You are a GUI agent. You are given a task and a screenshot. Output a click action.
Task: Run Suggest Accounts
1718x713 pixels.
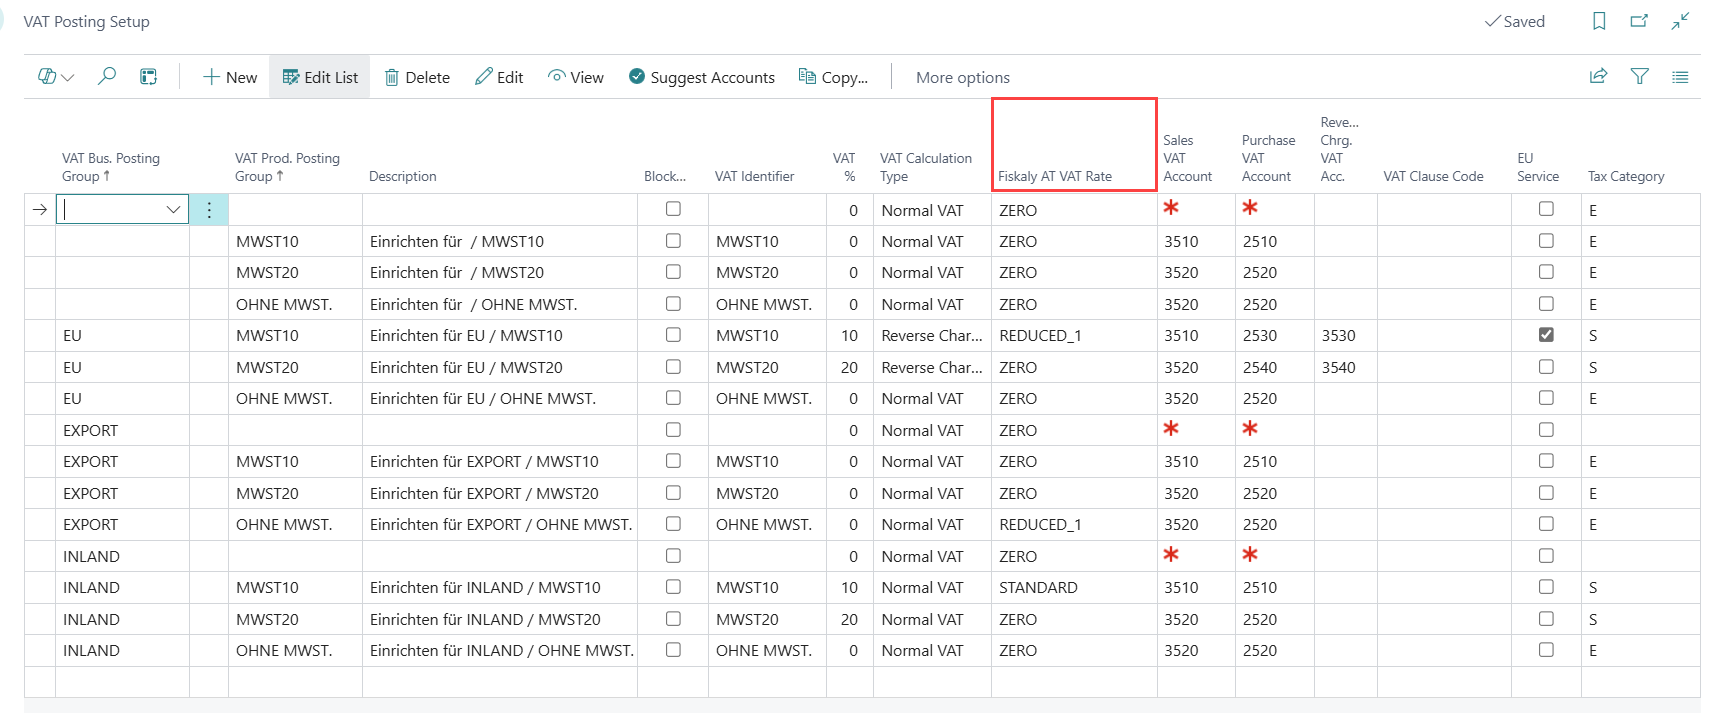pos(702,77)
